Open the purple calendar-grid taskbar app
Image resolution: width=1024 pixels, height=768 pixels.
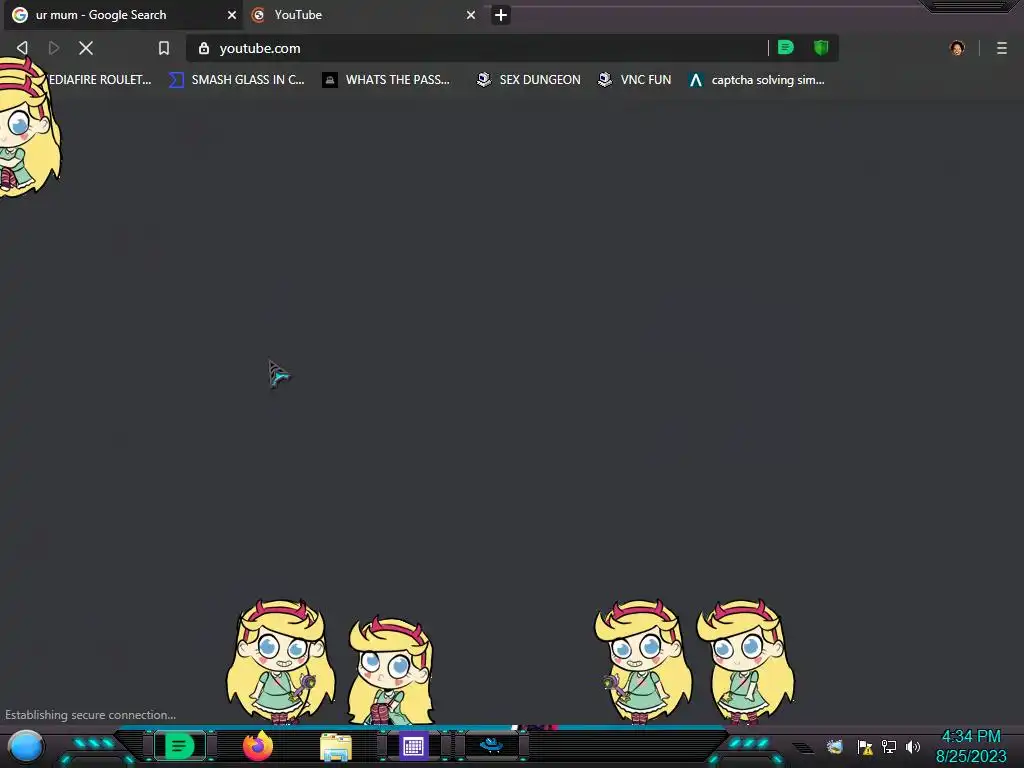tap(413, 746)
